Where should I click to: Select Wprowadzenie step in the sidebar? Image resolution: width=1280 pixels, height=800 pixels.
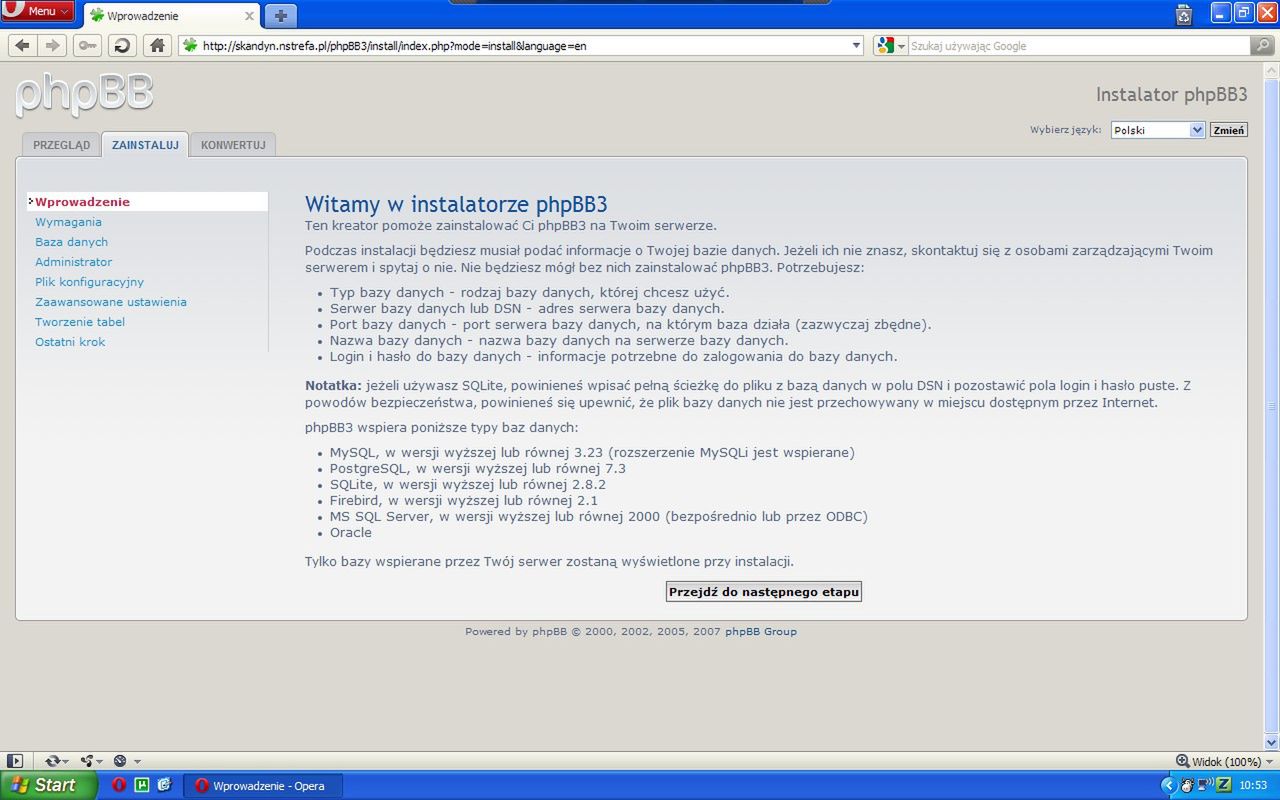point(82,202)
